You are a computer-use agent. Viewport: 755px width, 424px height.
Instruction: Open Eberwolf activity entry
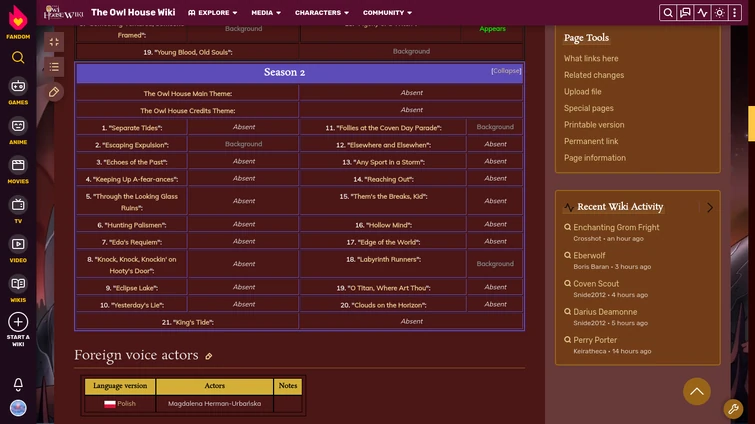(x=589, y=256)
